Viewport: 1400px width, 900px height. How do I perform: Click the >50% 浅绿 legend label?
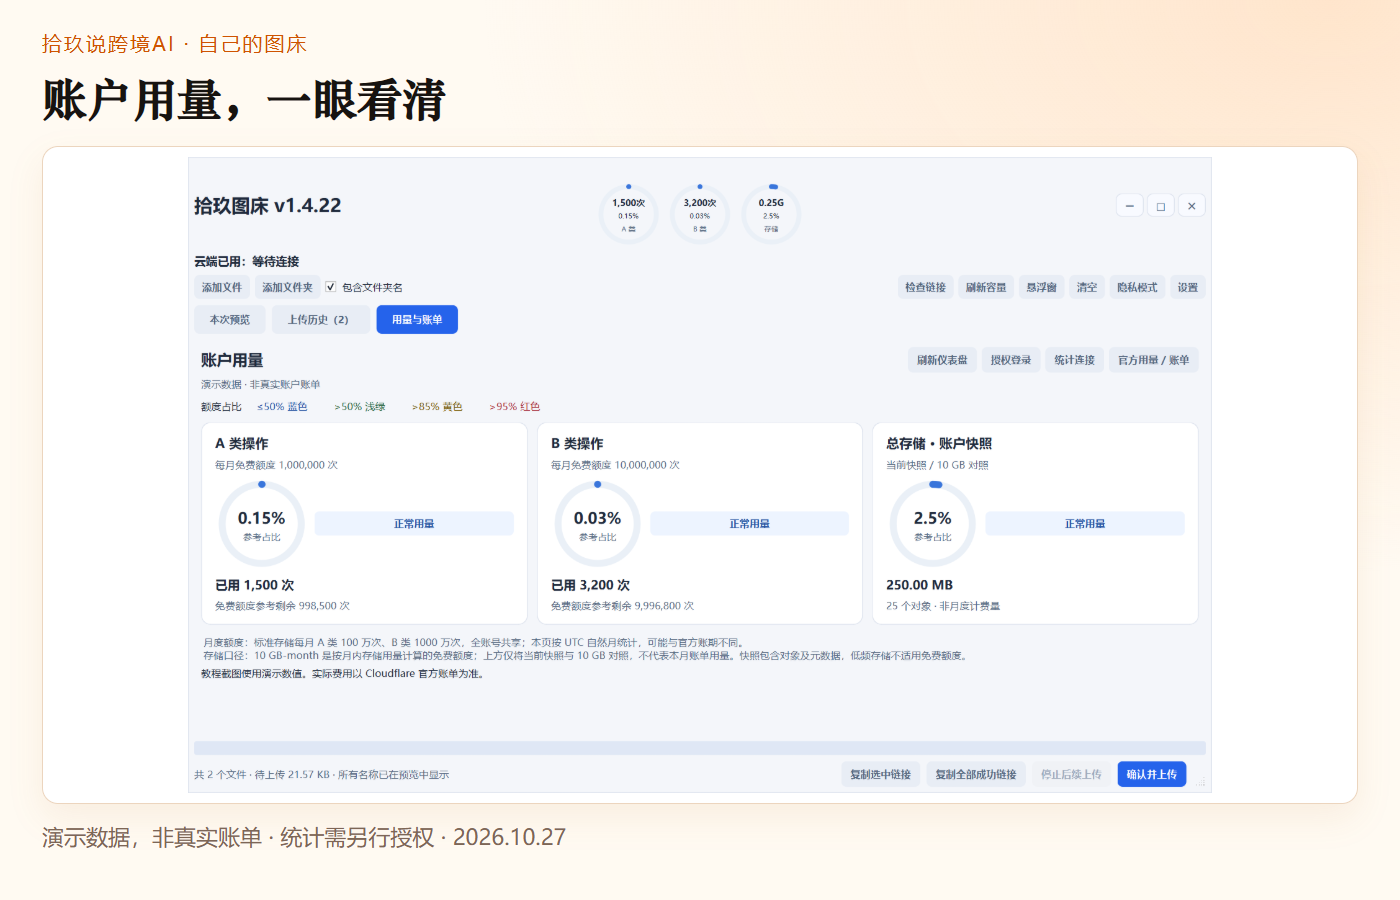(x=360, y=407)
